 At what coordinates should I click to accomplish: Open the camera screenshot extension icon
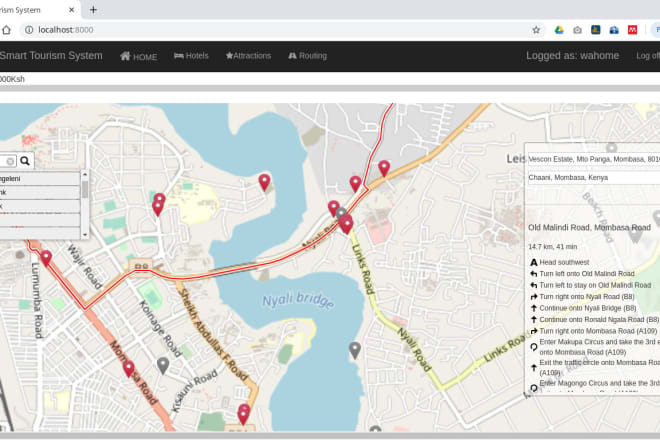click(578, 30)
